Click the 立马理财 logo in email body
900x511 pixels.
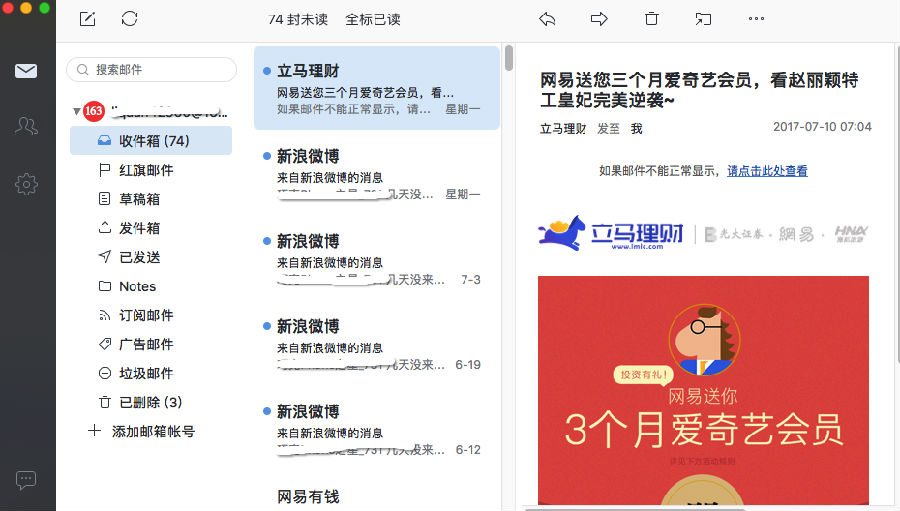click(x=610, y=233)
